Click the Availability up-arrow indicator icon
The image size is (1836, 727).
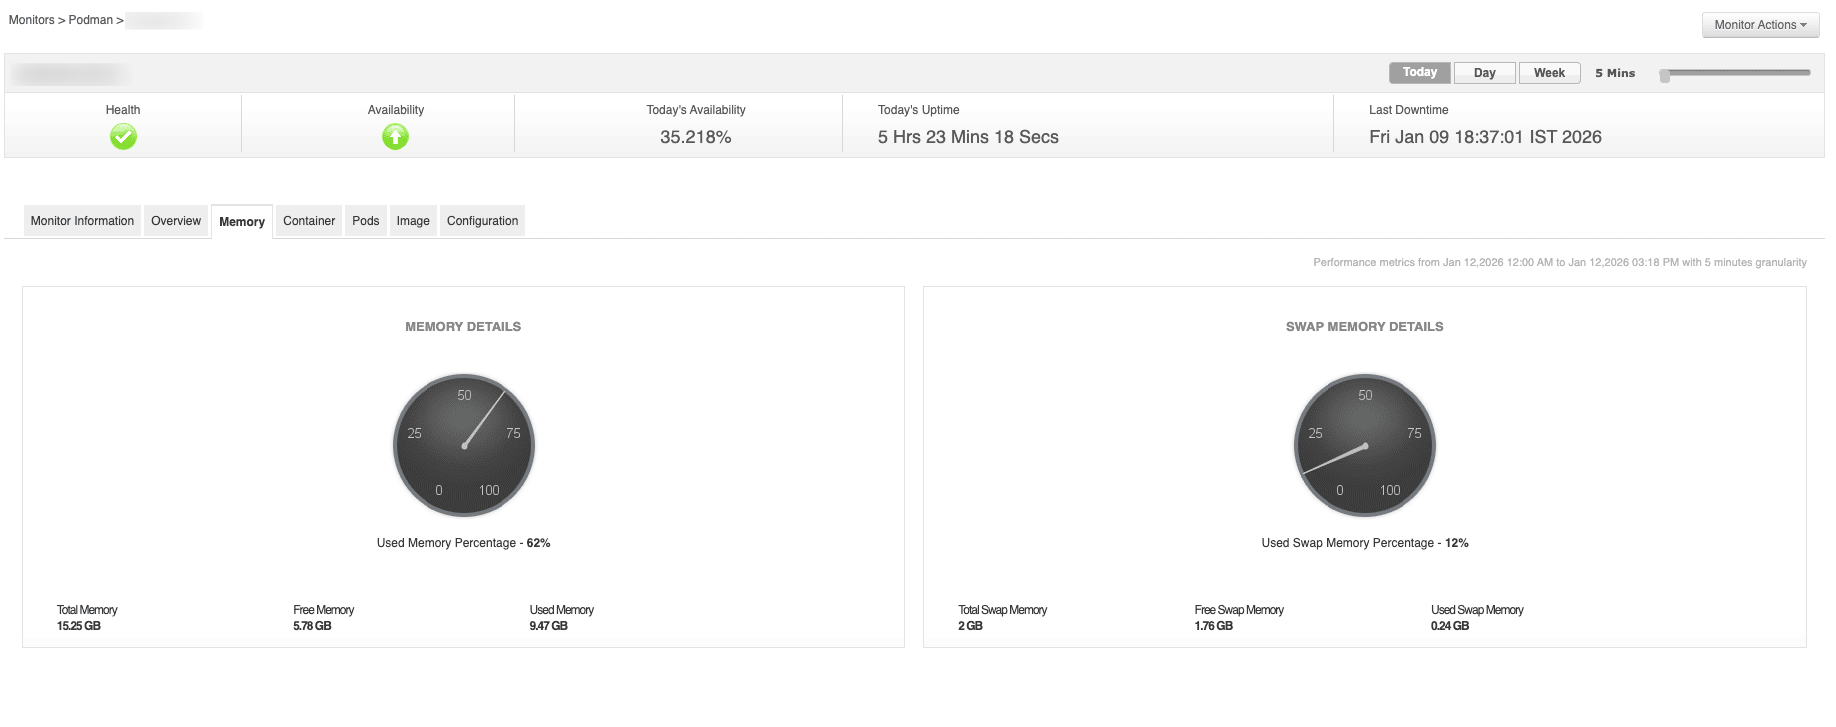click(x=395, y=137)
